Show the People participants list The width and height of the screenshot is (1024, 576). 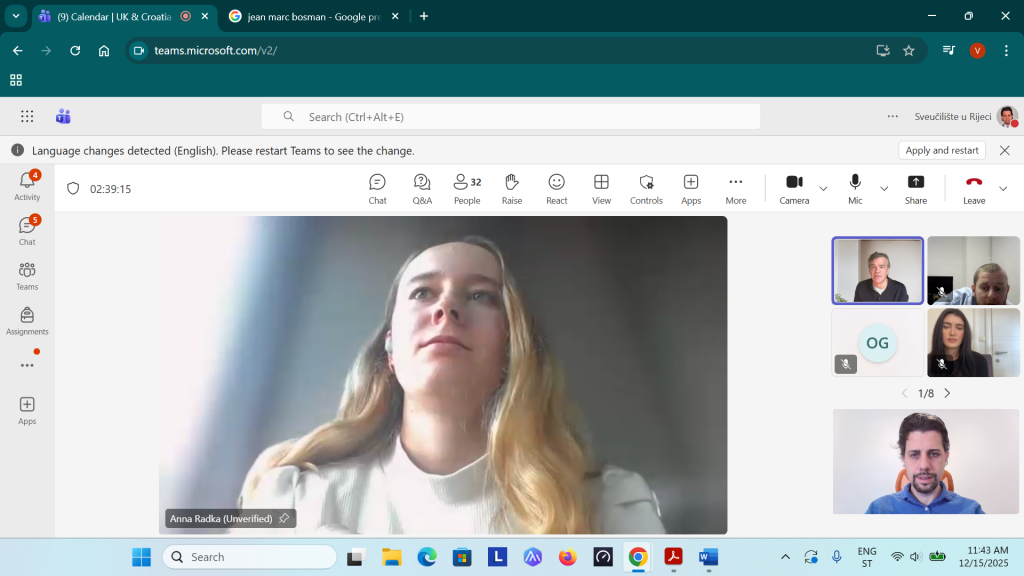(x=467, y=187)
